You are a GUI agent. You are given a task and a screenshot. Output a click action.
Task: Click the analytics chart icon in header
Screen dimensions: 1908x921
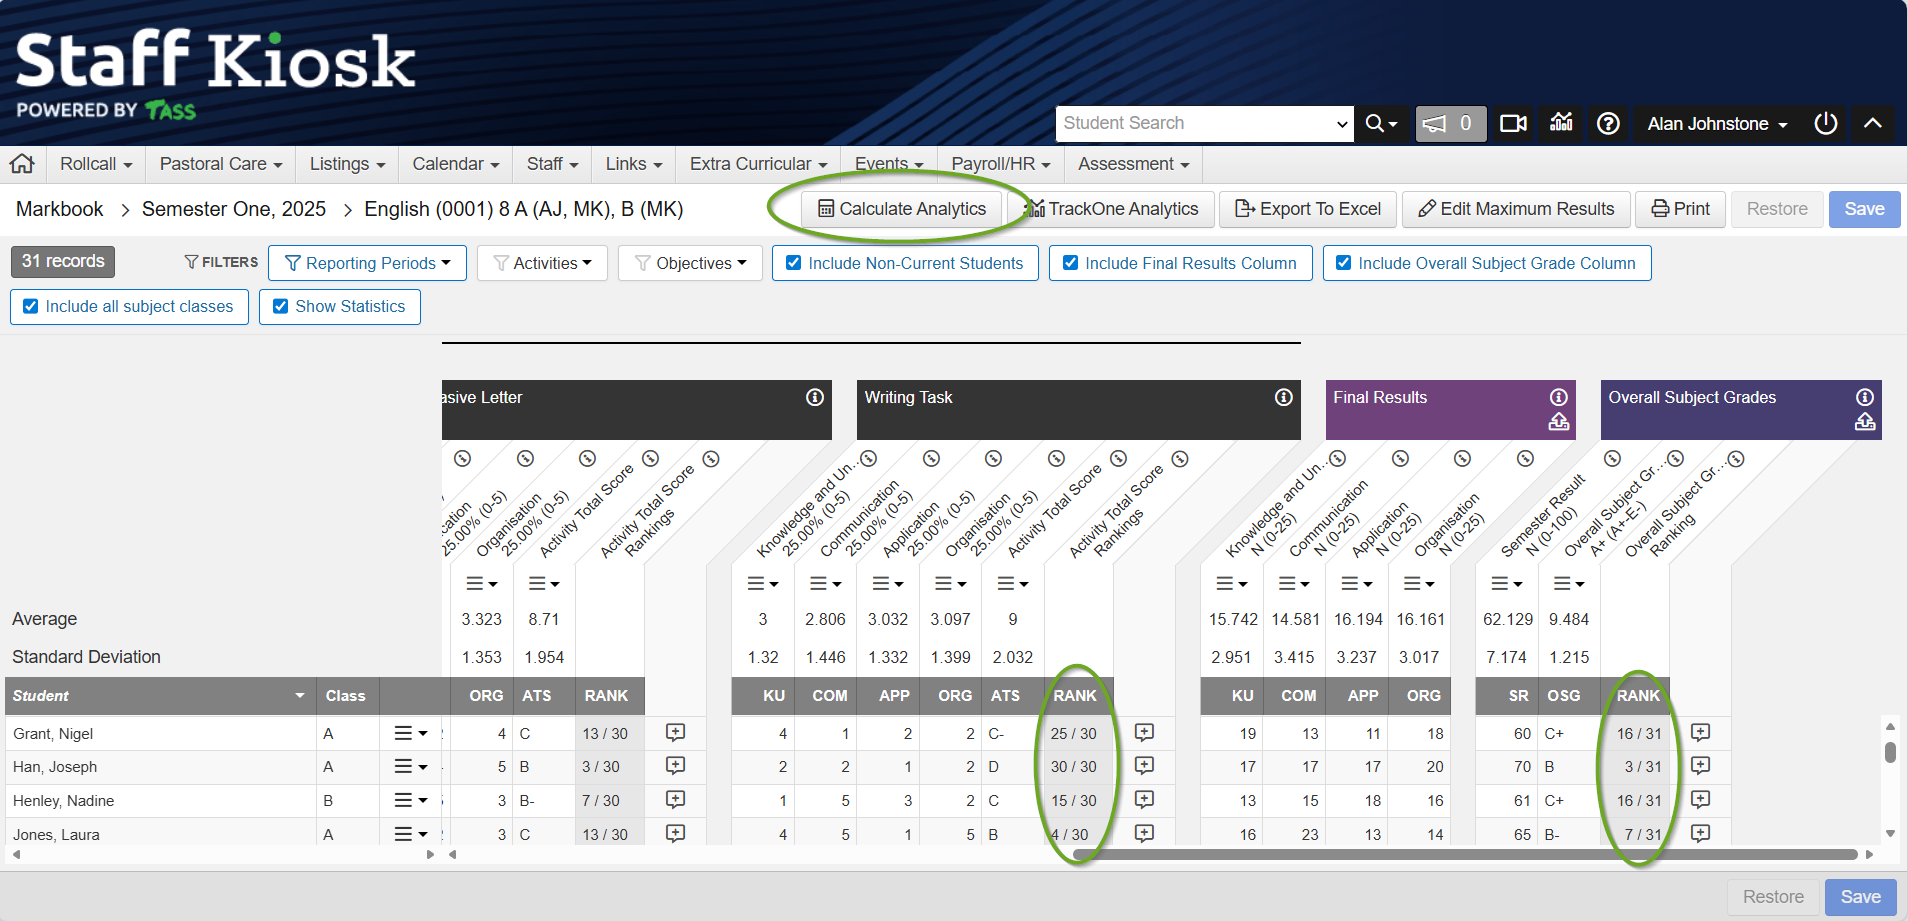(x=1561, y=124)
